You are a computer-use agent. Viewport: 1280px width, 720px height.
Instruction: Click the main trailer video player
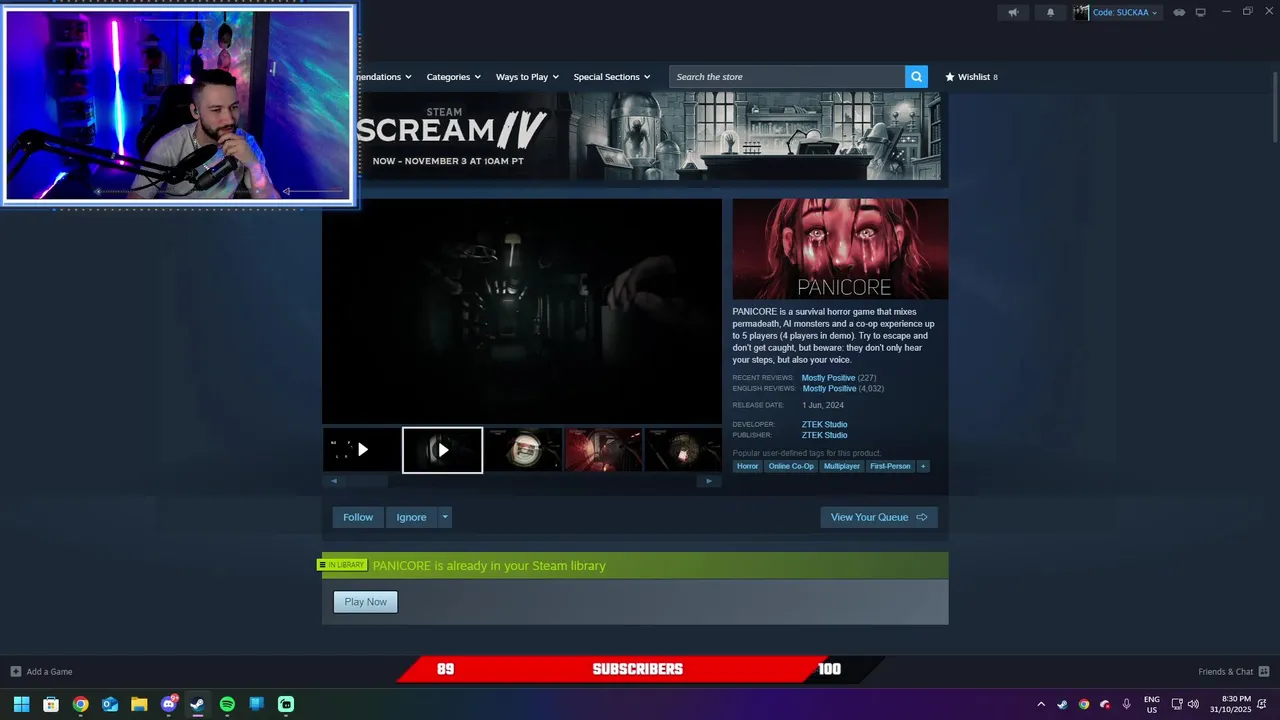522,311
